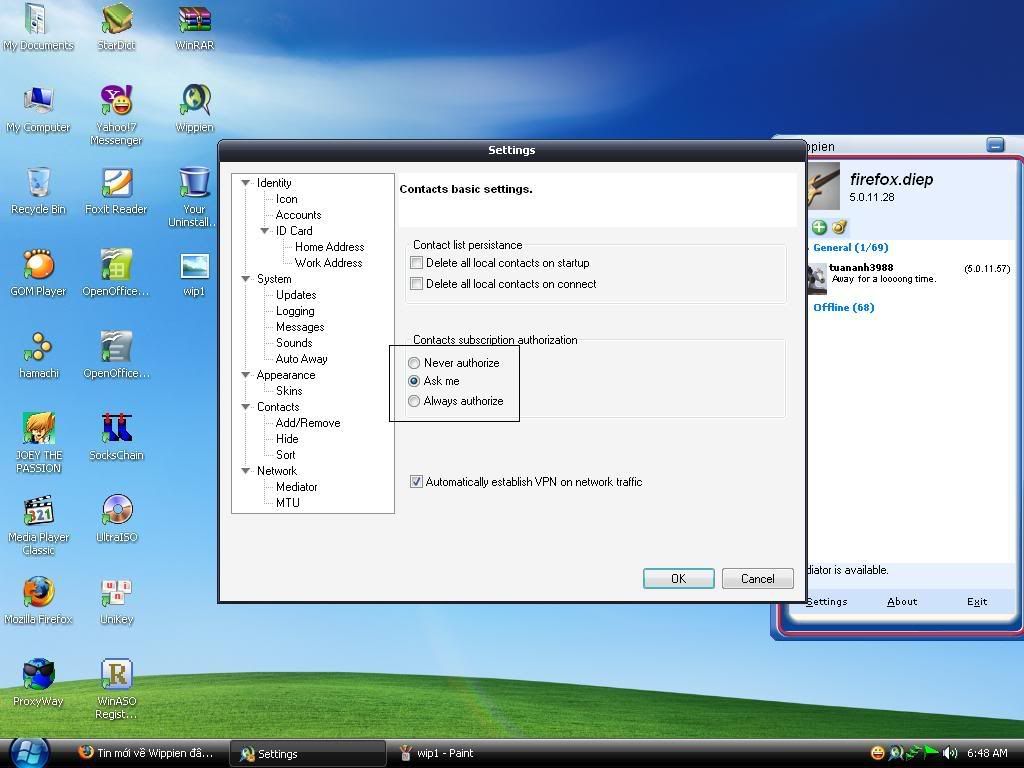
Task: Collapse the Identity tree node arrow
Action: point(246,183)
